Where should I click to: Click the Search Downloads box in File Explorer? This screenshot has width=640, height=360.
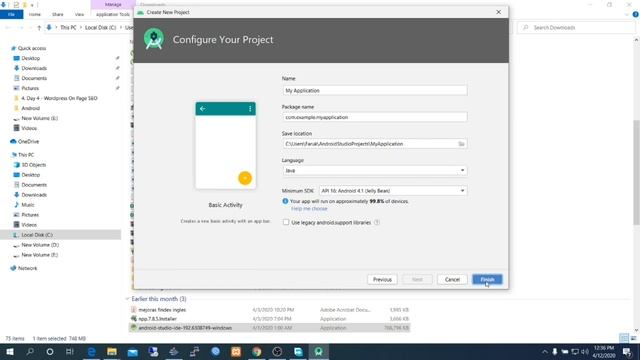point(576,27)
